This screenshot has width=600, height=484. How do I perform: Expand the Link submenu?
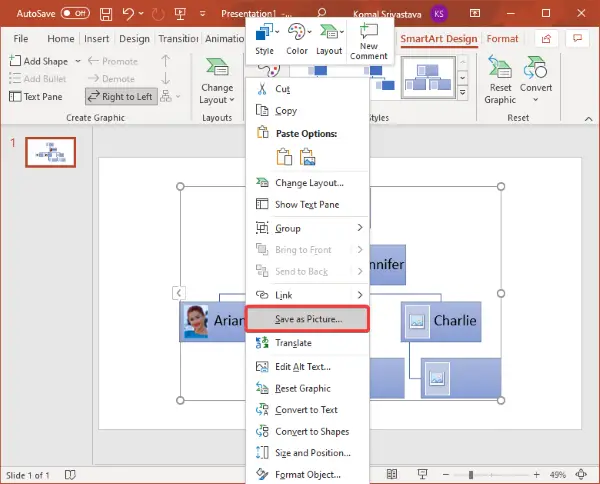pos(307,295)
